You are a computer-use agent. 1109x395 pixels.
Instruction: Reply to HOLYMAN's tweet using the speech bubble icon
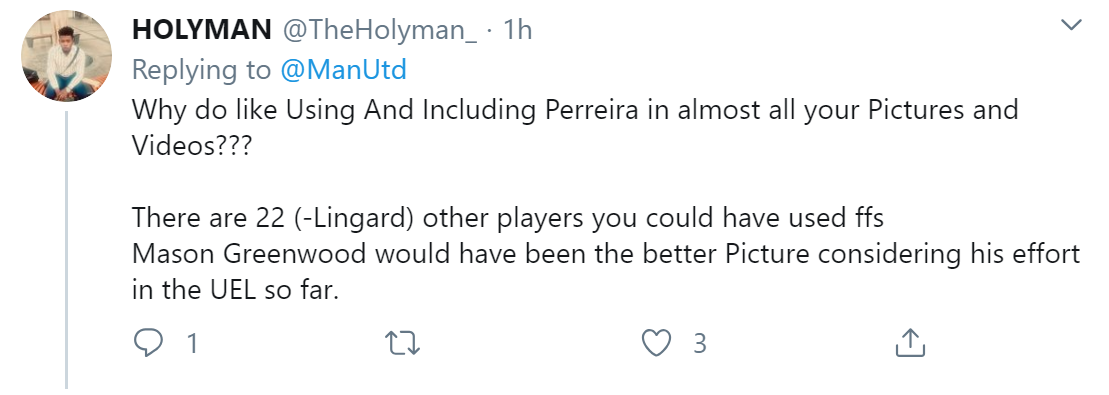pyautogui.click(x=148, y=343)
